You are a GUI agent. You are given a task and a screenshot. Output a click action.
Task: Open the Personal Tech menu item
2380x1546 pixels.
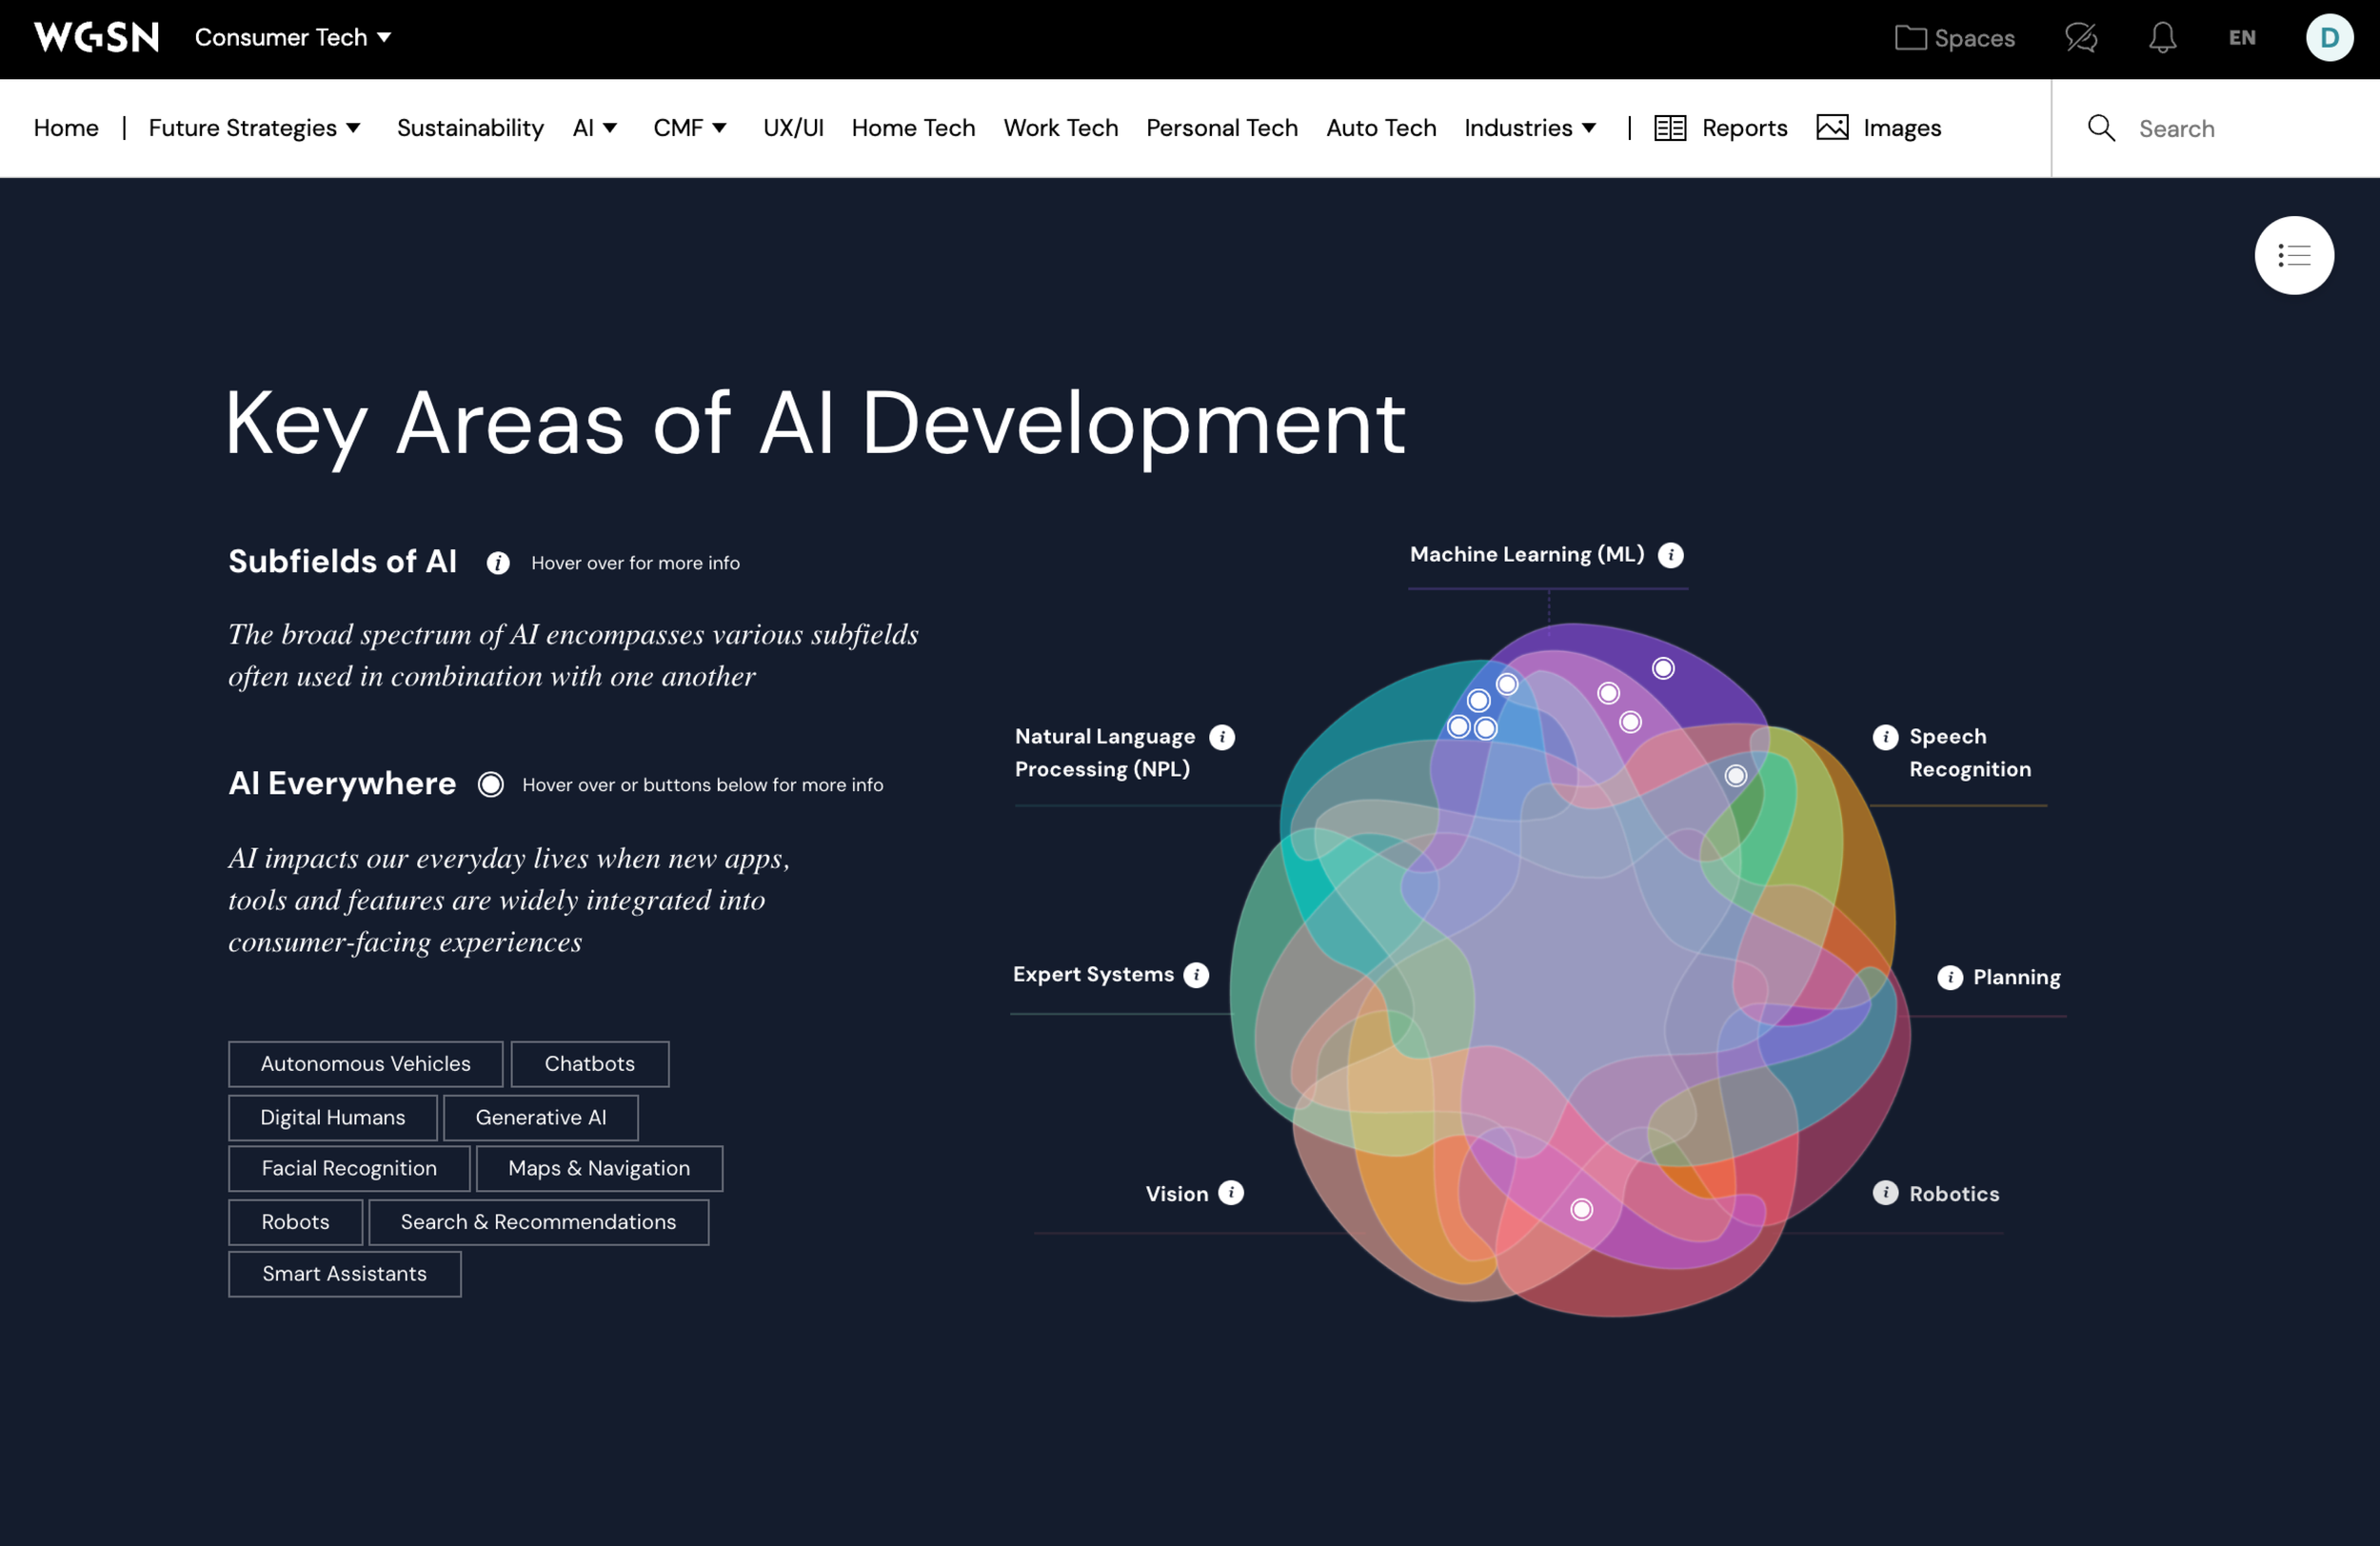[1221, 128]
